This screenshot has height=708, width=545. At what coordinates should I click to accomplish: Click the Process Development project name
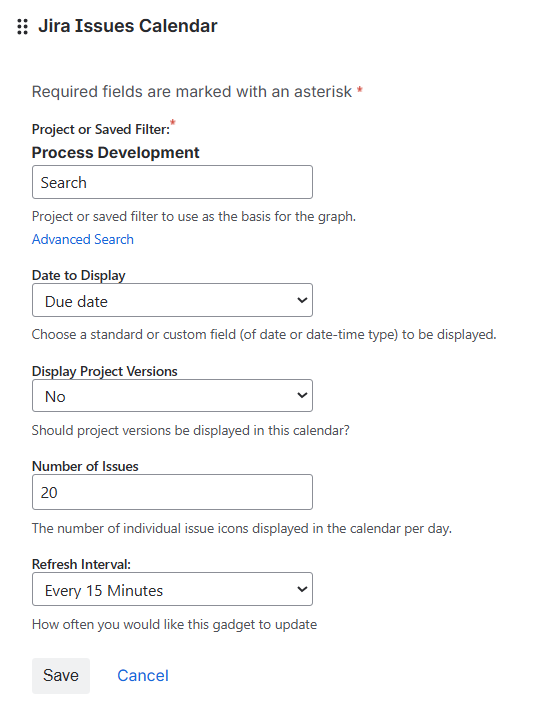pyautogui.click(x=116, y=153)
